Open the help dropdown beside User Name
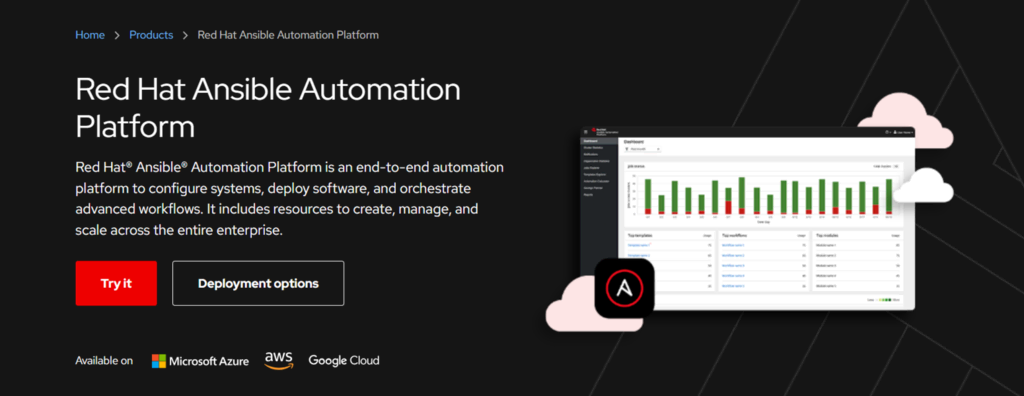 [888, 132]
